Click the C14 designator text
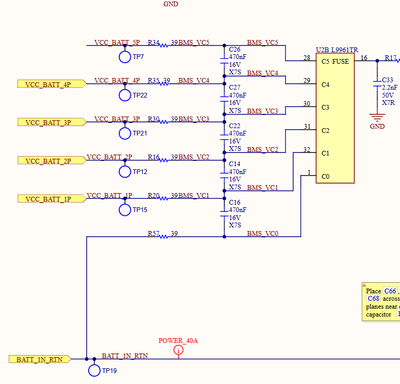400x384 pixels. point(235,164)
